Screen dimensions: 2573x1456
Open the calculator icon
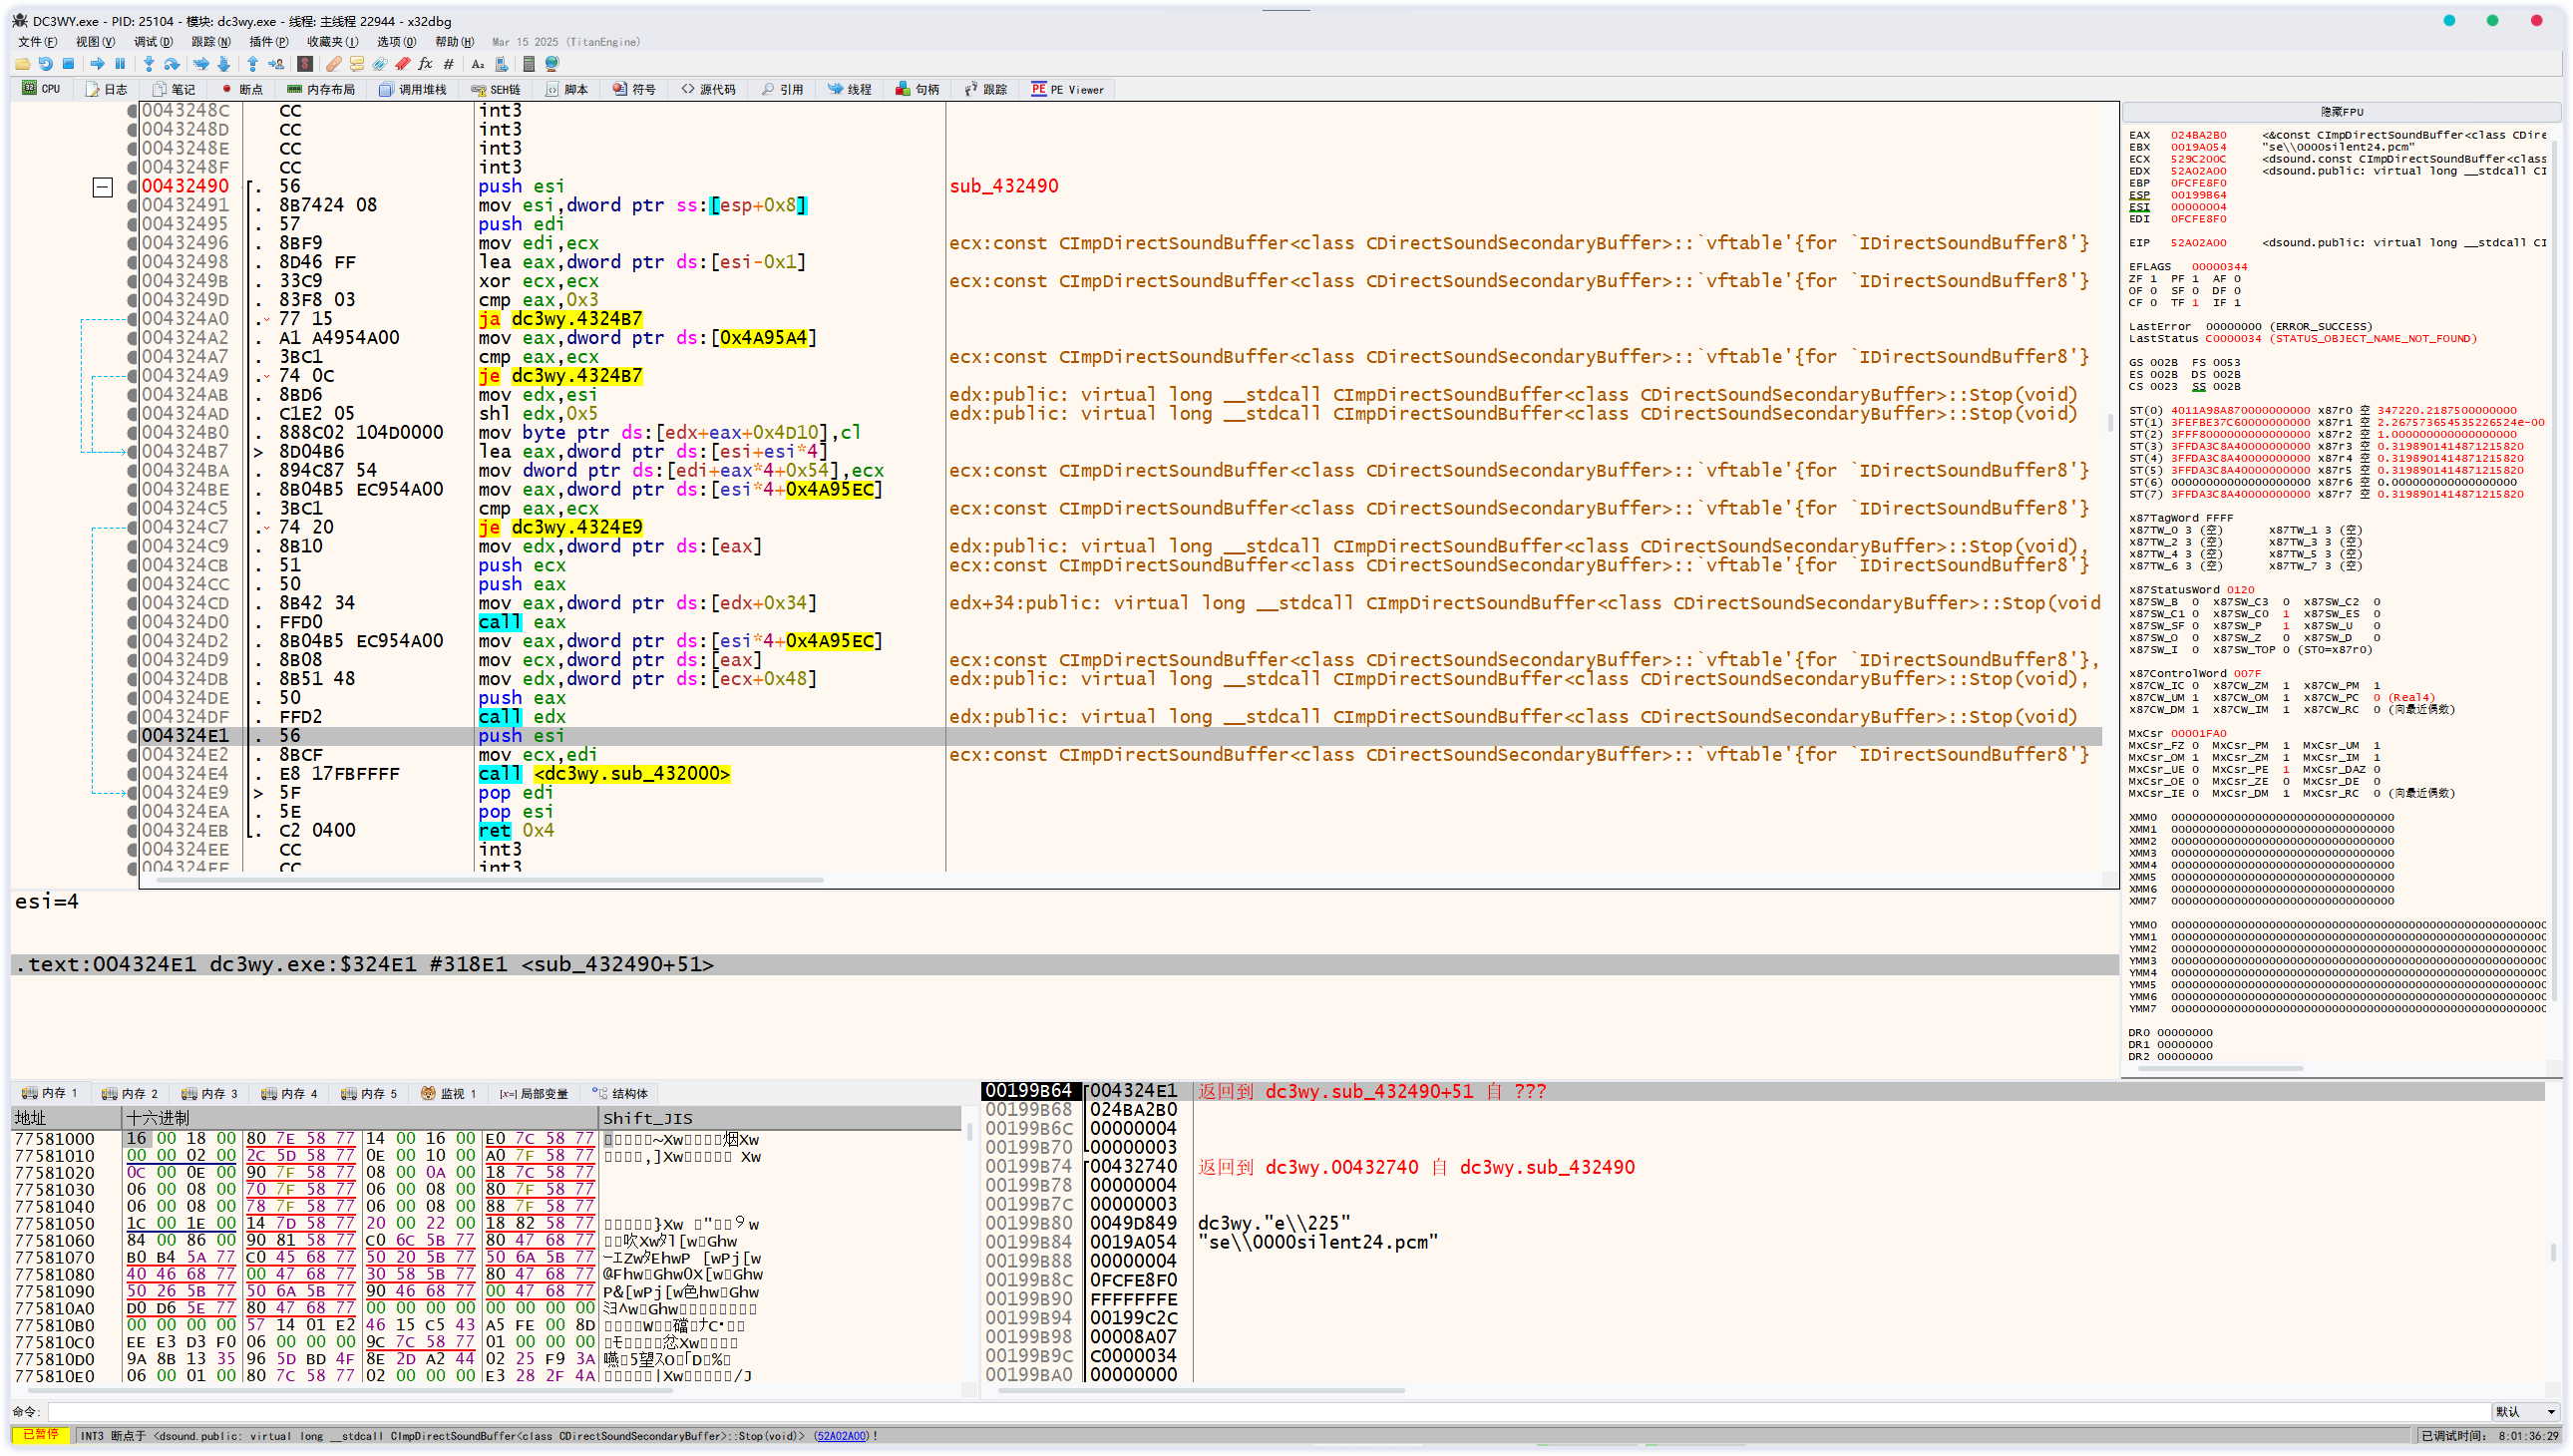click(x=529, y=64)
